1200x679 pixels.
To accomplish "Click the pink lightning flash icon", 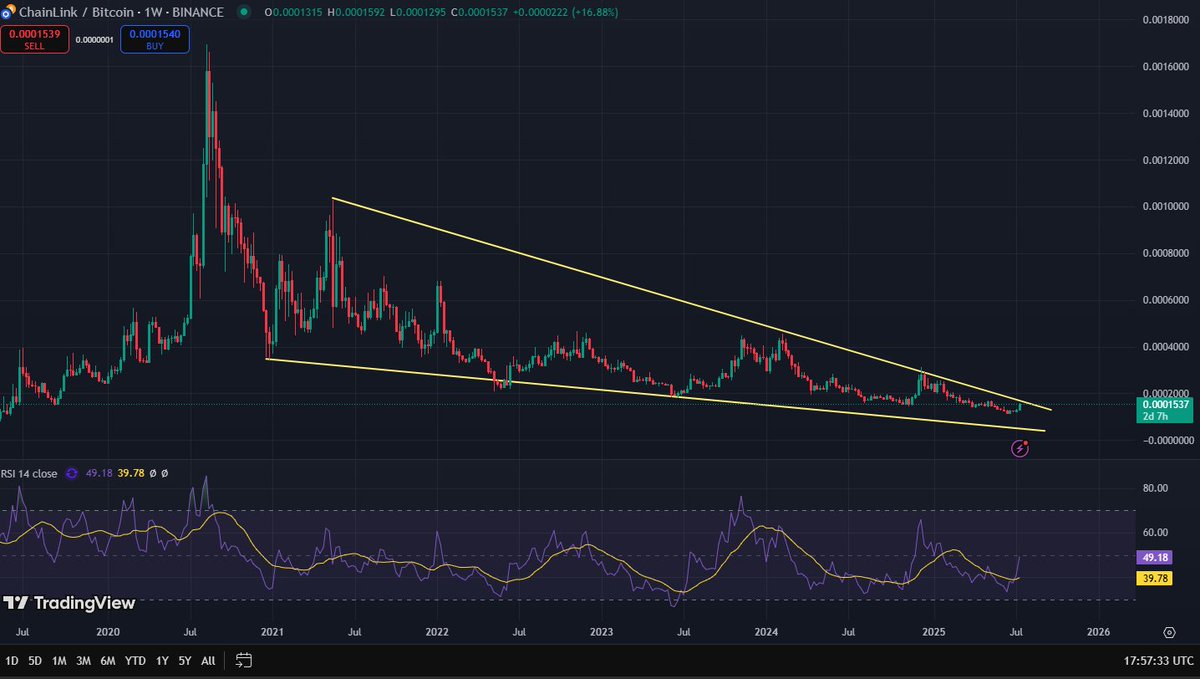I will click(x=1020, y=449).
